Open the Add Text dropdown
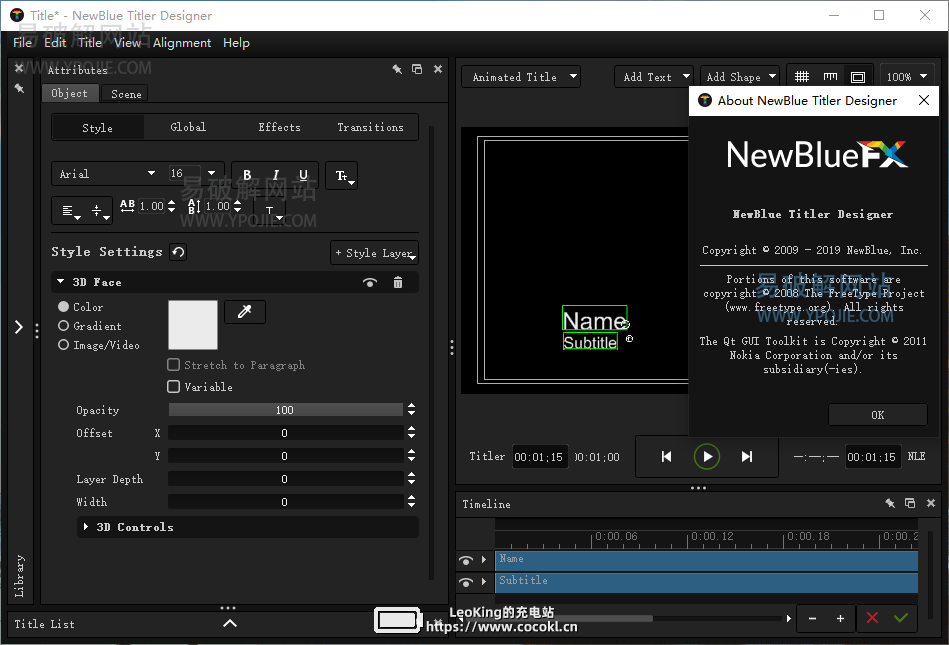 coord(654,77)
